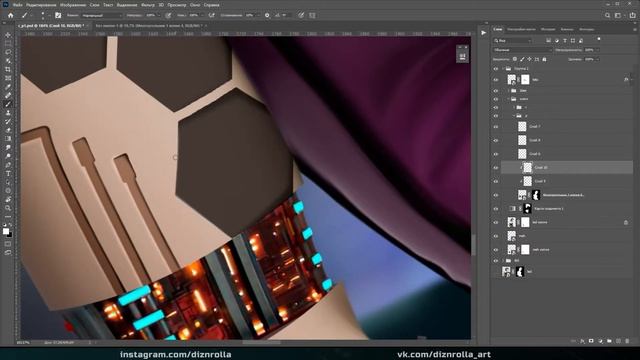Hide the Слой 8 layer
Image resolution: width=640 pixels, height=360 pixels.
(x=496, y=140)
